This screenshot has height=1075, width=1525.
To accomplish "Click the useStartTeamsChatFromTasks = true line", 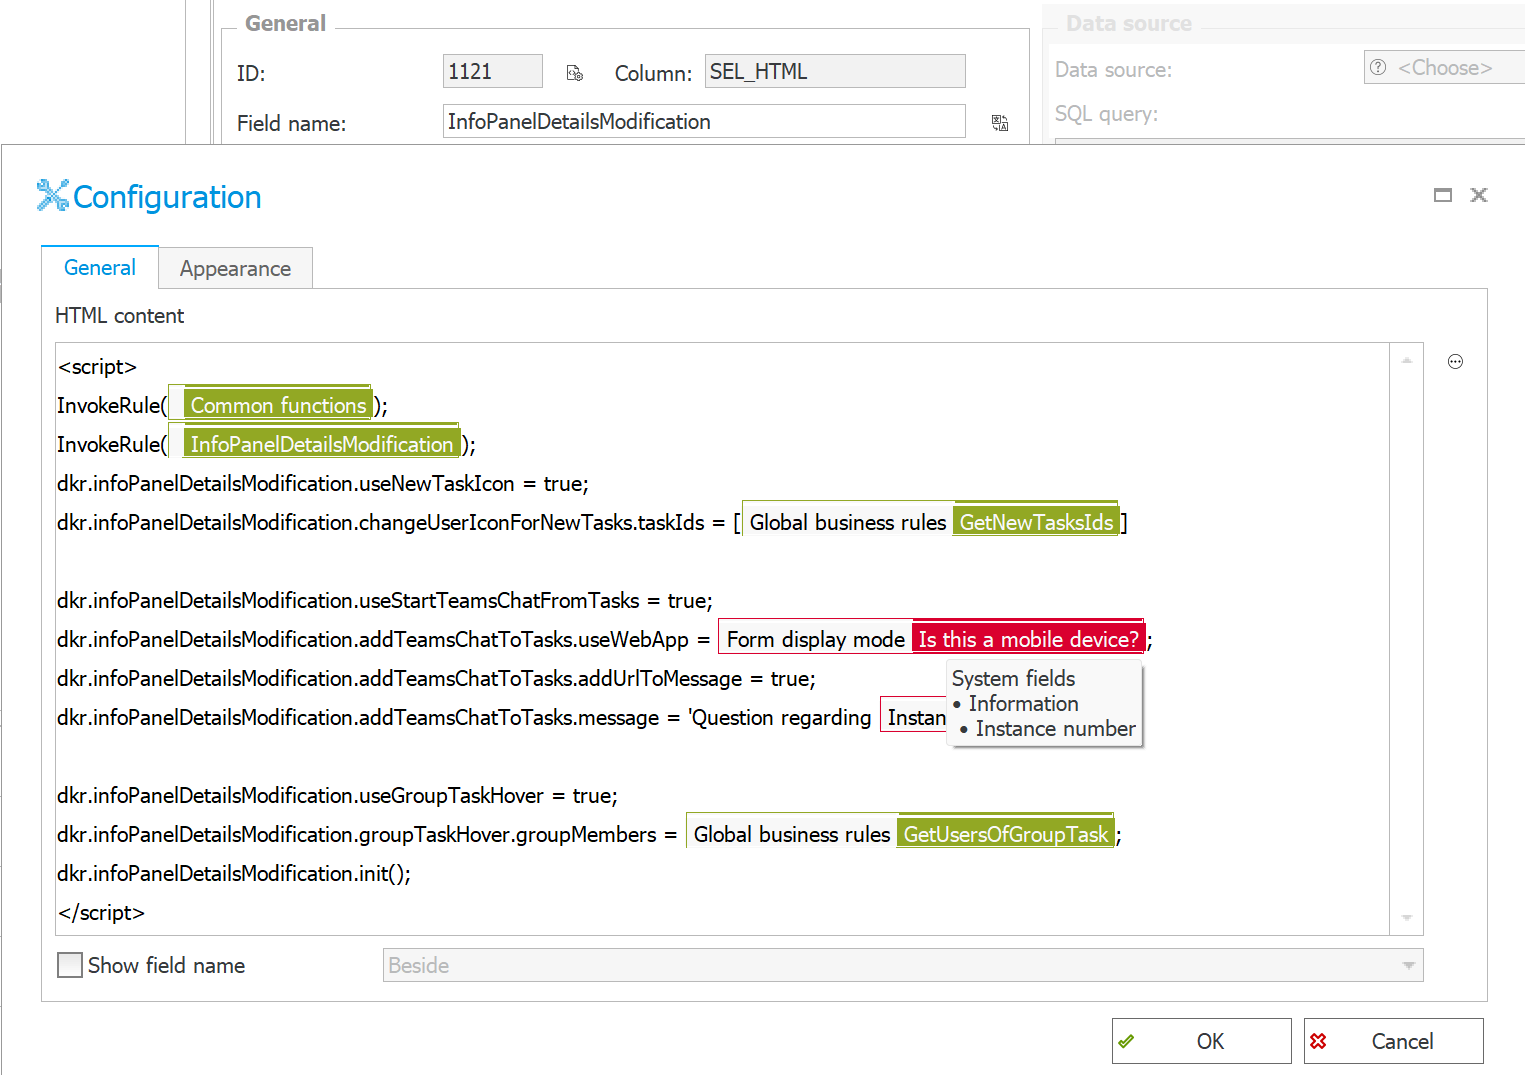I will coord(385,600).
